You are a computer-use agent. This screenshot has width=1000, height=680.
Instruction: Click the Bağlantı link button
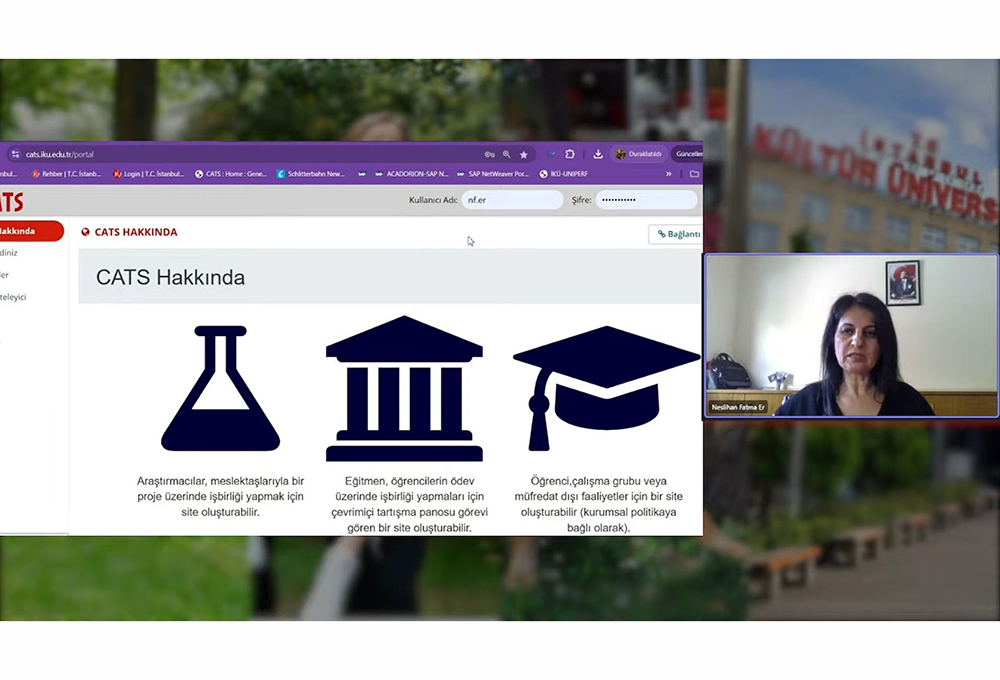677,234
